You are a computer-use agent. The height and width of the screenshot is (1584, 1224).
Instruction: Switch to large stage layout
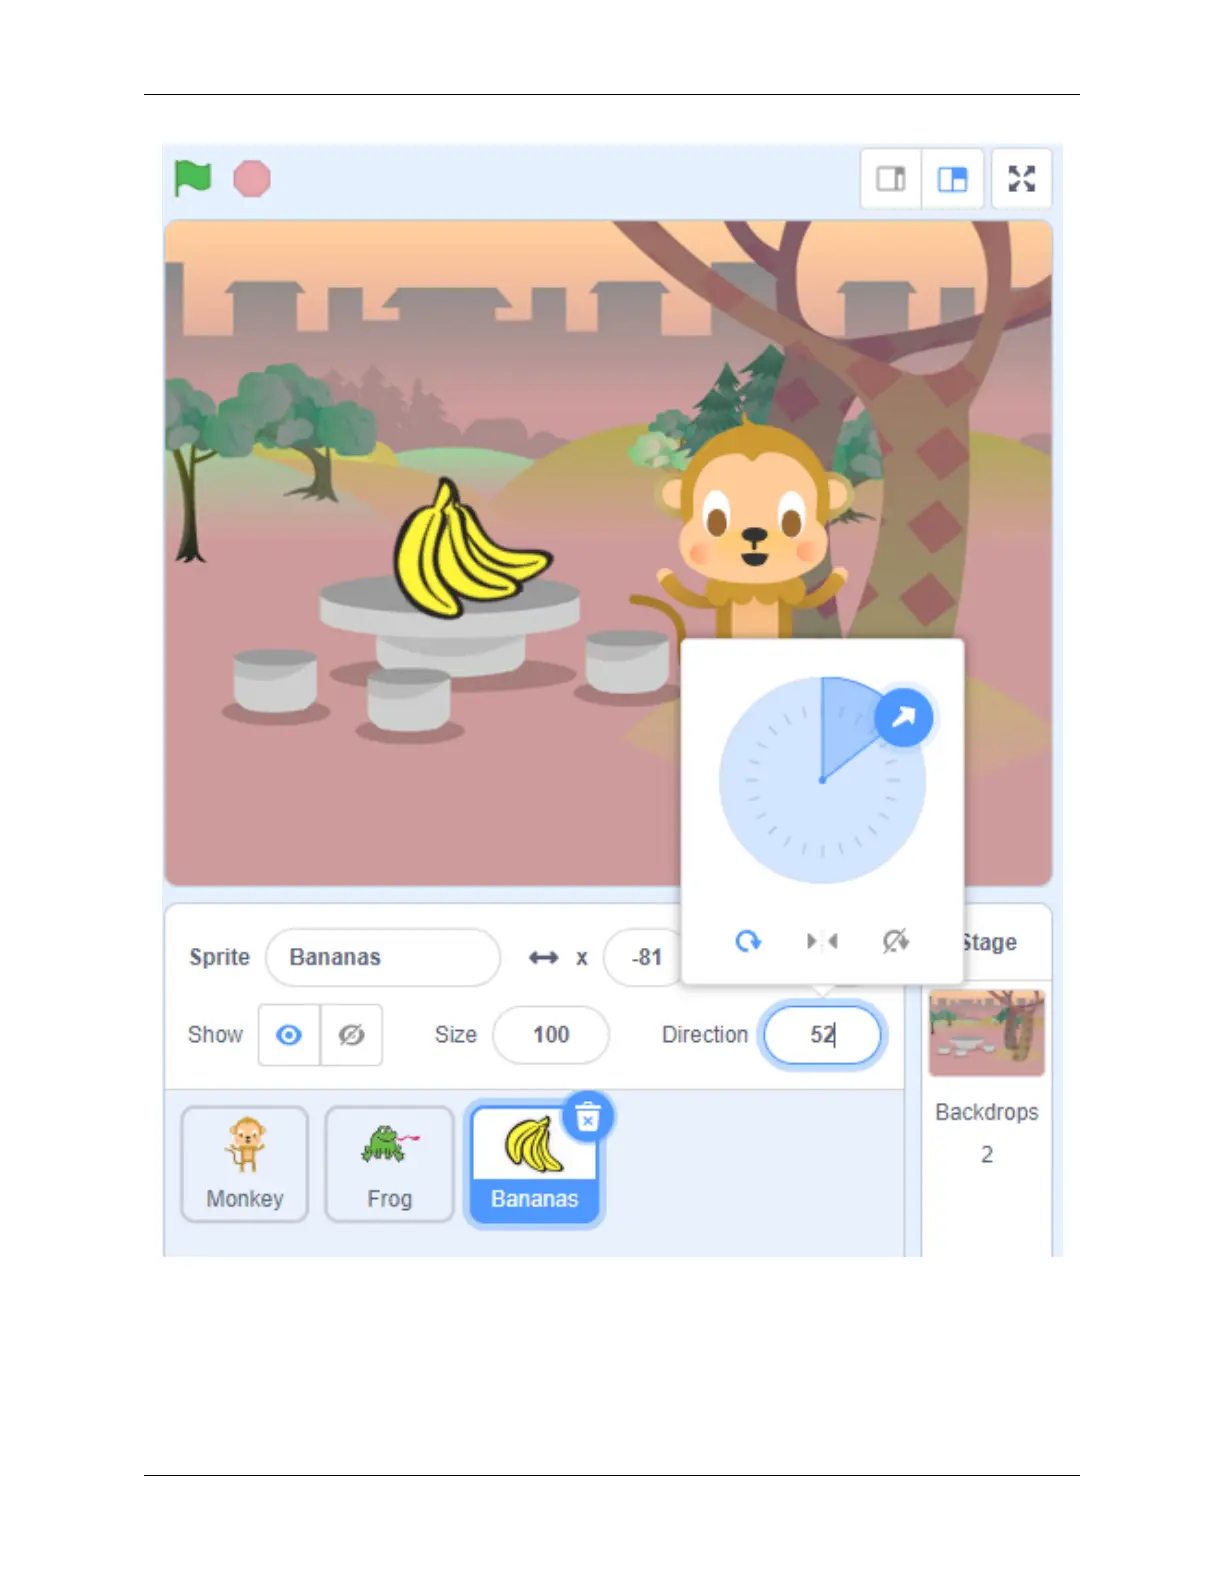(x=952, y=179)
